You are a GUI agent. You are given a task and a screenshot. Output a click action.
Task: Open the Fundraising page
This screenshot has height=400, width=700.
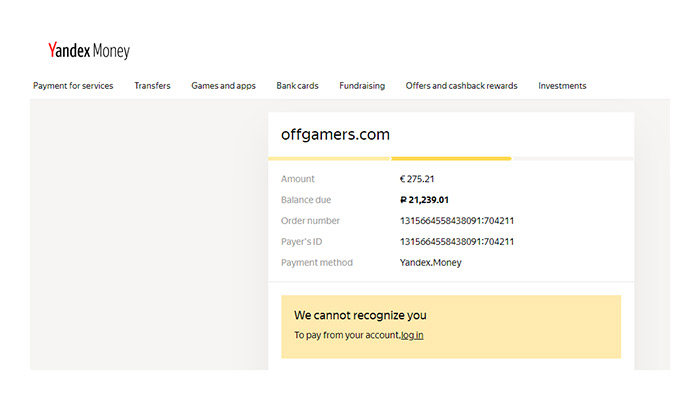coord(362,86)
